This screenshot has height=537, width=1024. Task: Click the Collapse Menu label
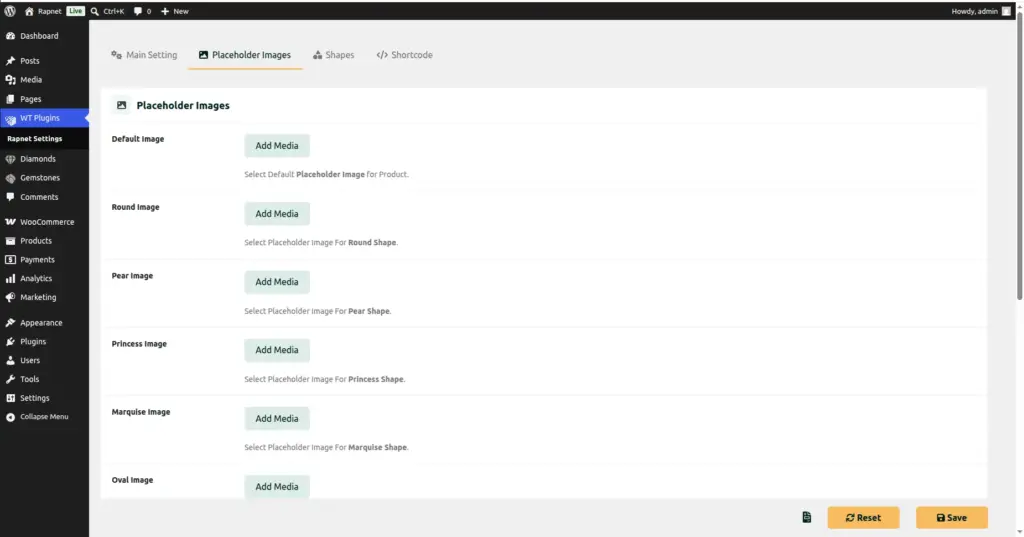[44, 417]
